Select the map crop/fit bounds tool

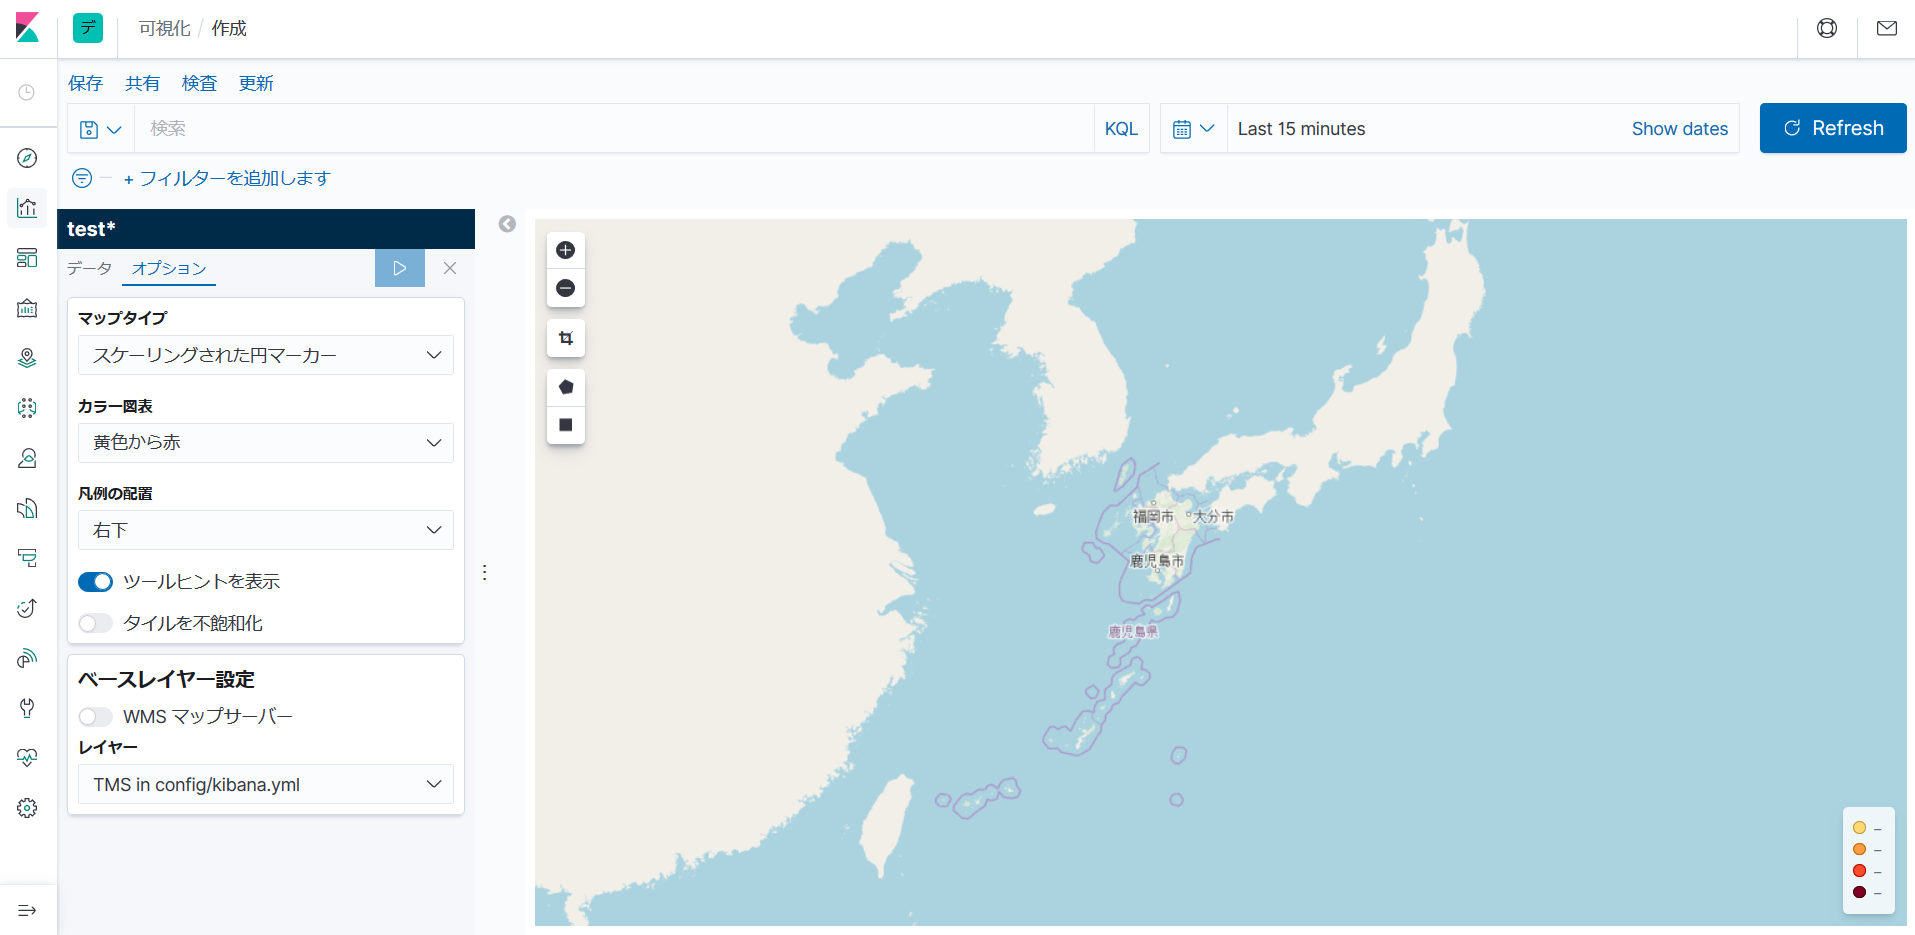[x=565, y=338]
